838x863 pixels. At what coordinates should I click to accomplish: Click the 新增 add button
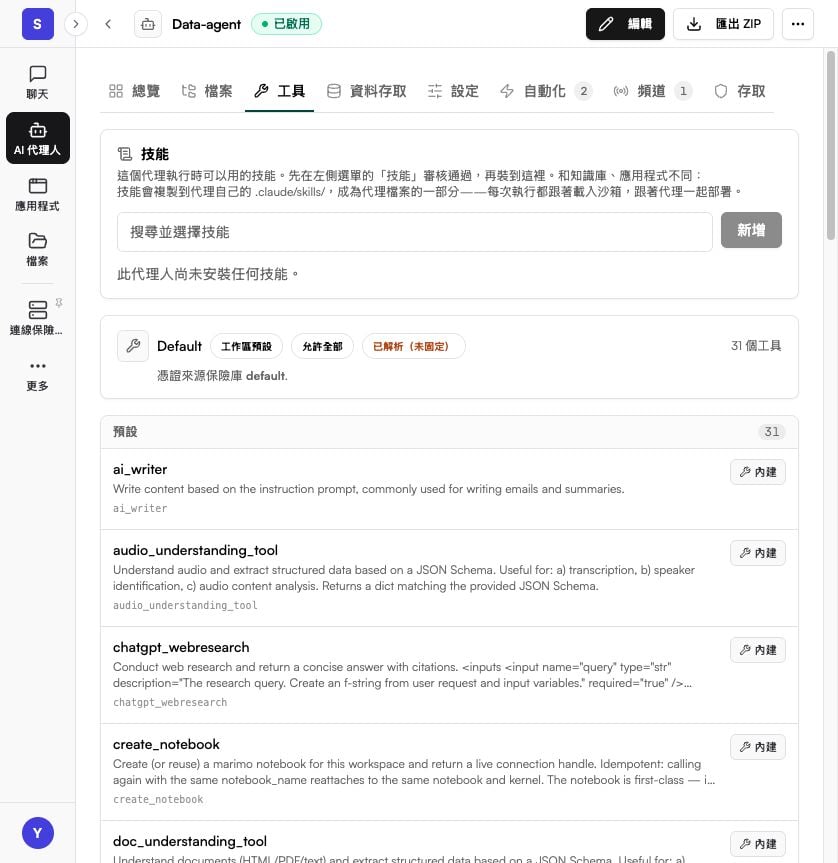click(x=751, y=230)
